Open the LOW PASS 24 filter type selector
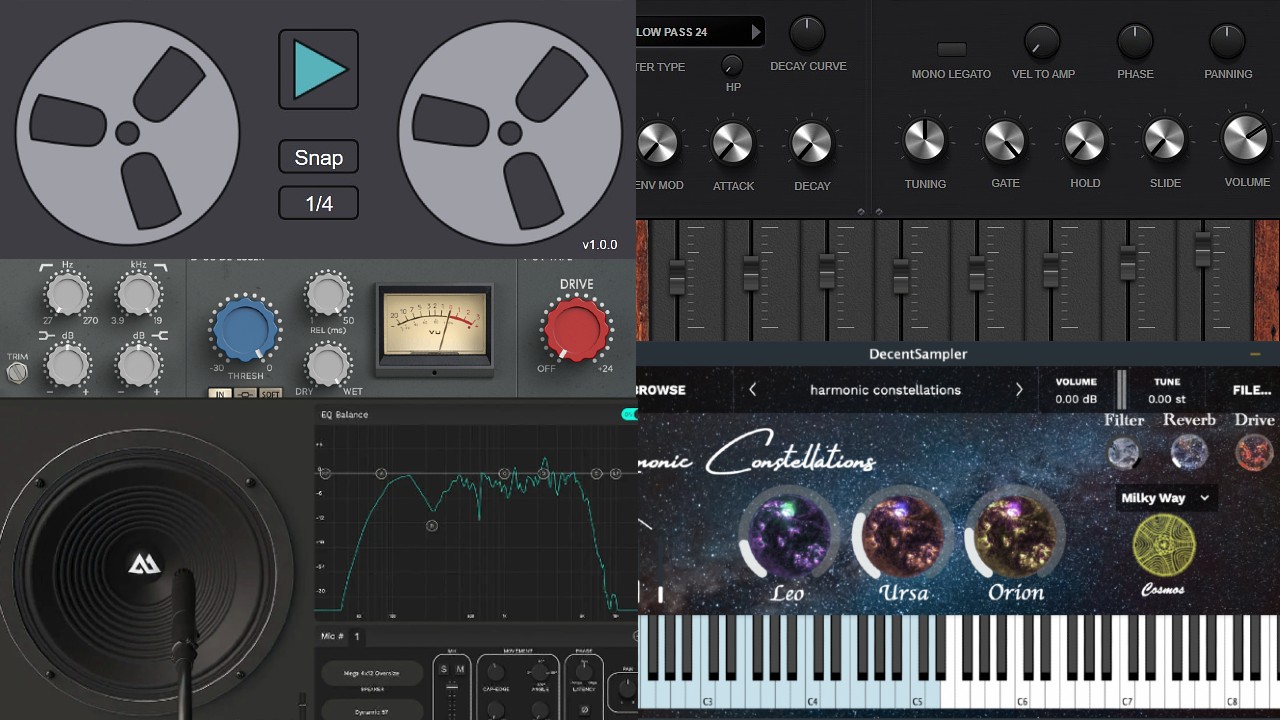This screenshot has height=720, width=1280. click(x=700, y=32)
